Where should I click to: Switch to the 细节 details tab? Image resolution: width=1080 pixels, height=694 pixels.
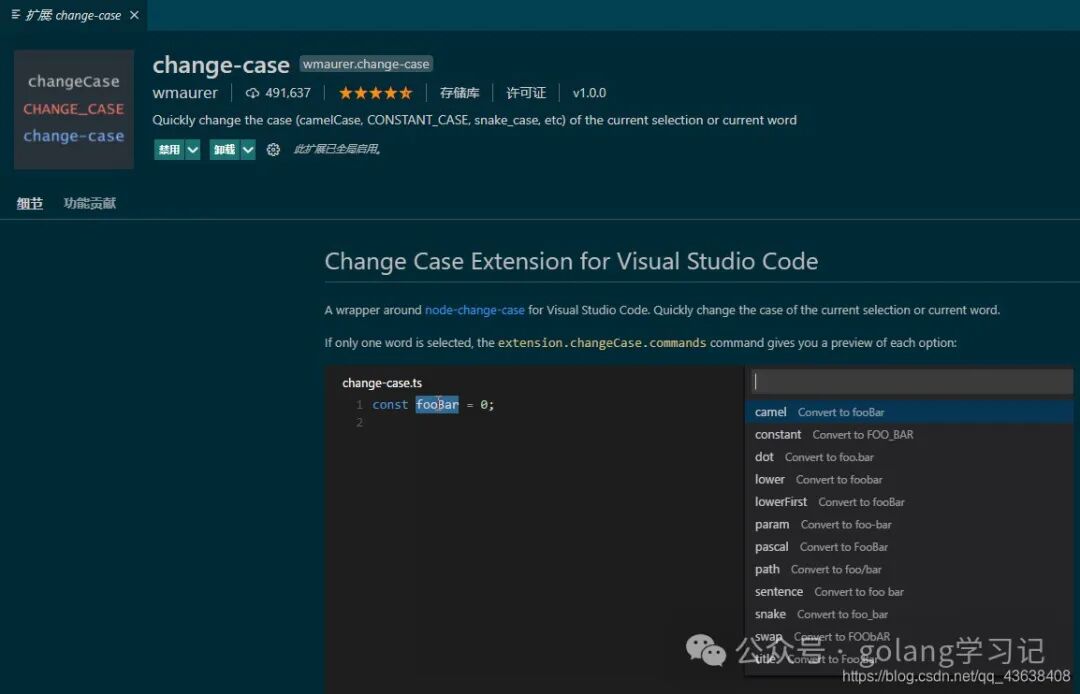[x=30, y=203]
